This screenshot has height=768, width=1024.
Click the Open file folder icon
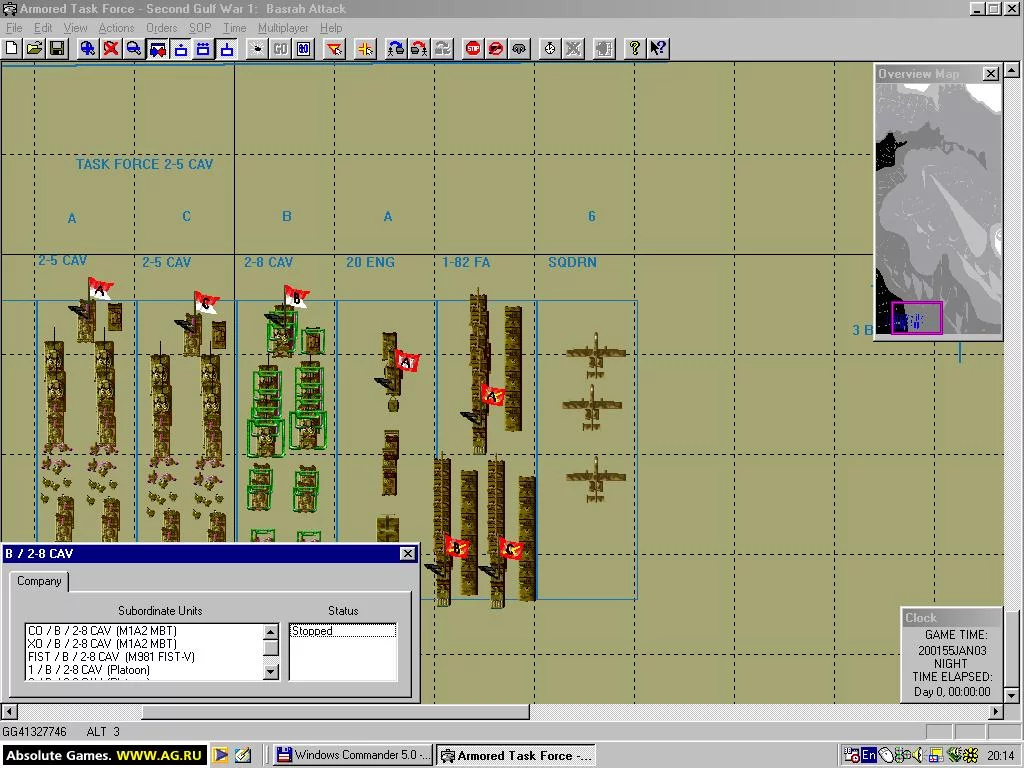click(35, 48)
